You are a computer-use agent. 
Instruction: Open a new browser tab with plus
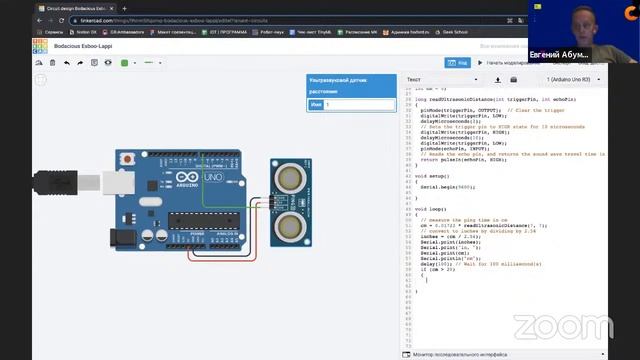pos(124,8)
